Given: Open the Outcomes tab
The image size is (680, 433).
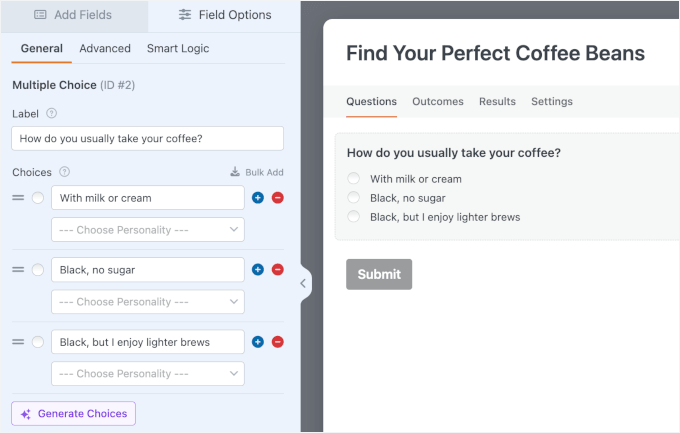Looking at the screenshot, I should coord(437,102).
